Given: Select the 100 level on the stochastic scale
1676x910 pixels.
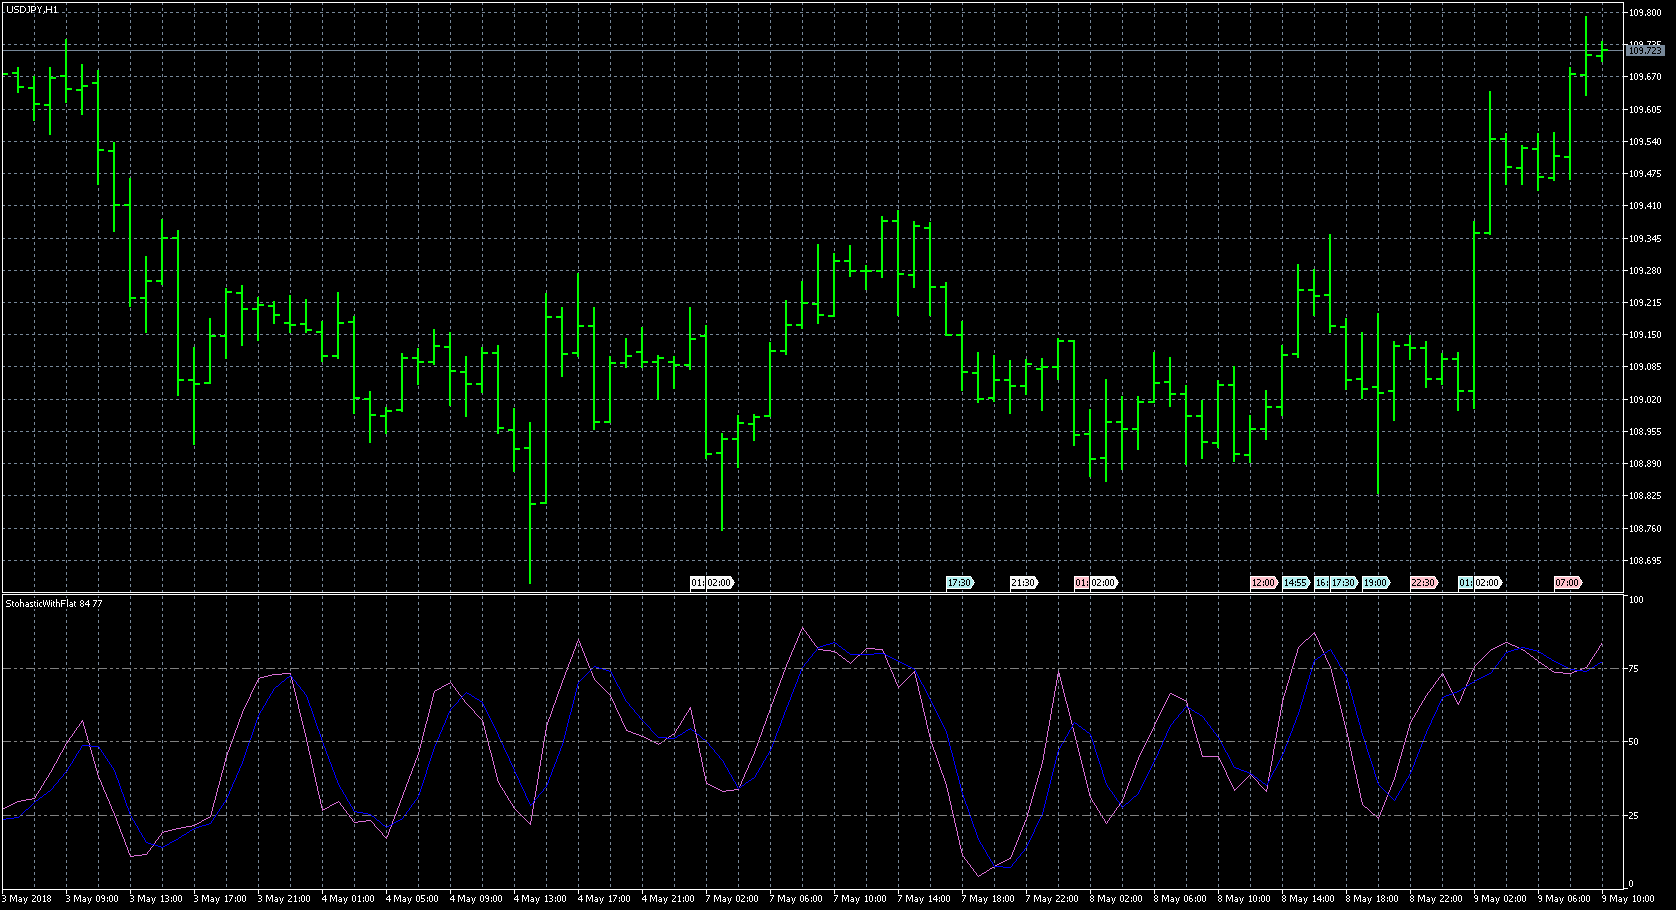Looking at the screenshot, I should (x=1635, y=600).
